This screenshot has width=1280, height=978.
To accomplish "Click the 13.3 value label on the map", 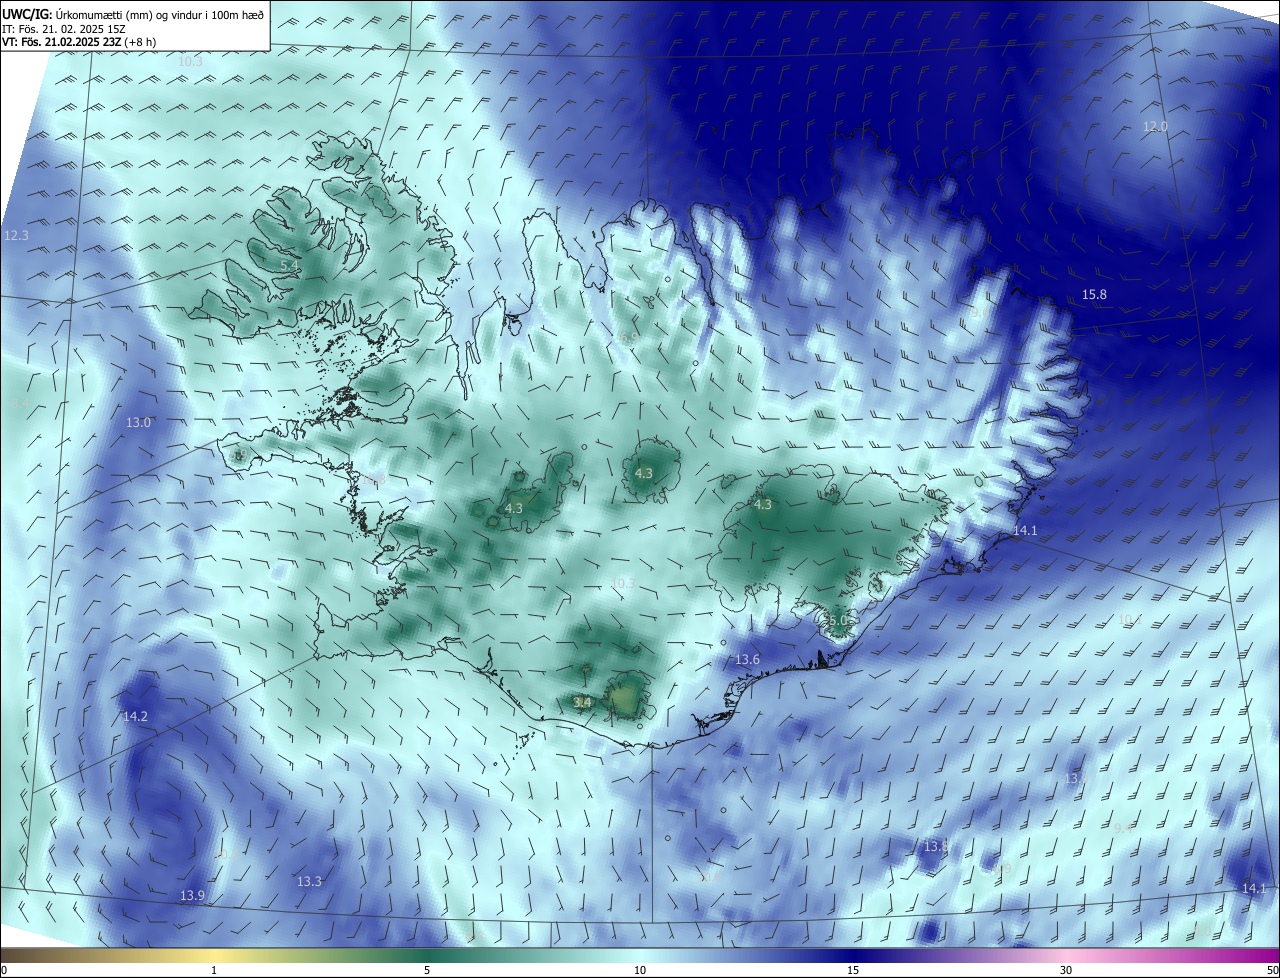I will point(309,882).
